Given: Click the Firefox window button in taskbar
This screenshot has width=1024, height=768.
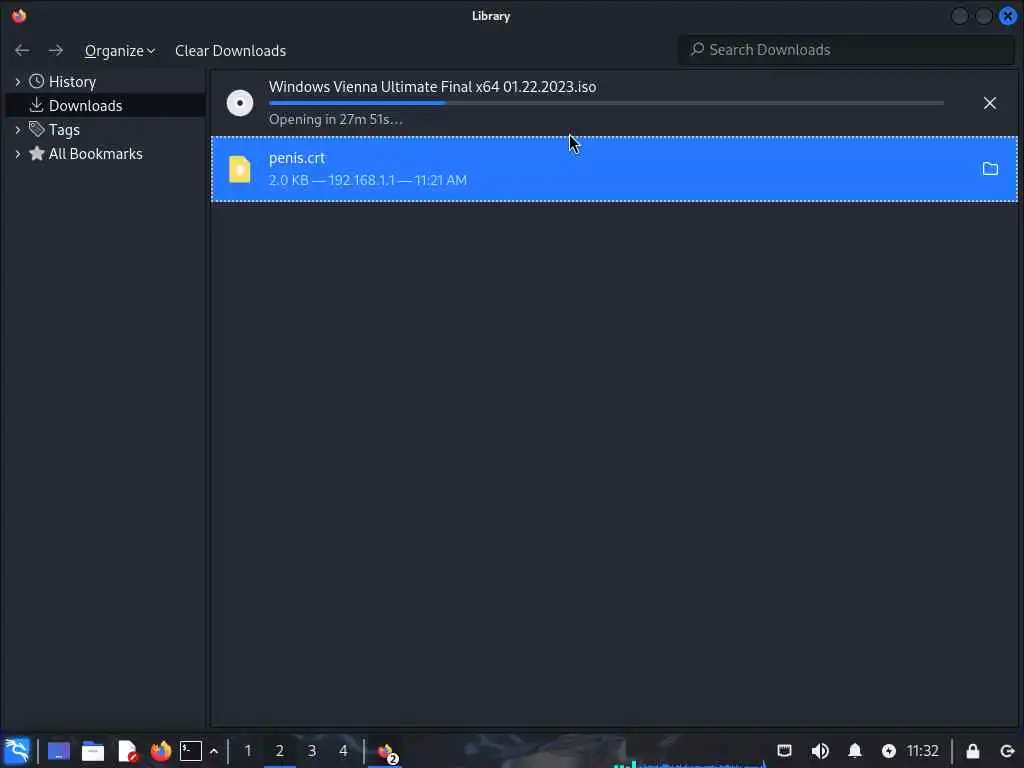Looking at the screenshot, I should [x=387, y=752].
